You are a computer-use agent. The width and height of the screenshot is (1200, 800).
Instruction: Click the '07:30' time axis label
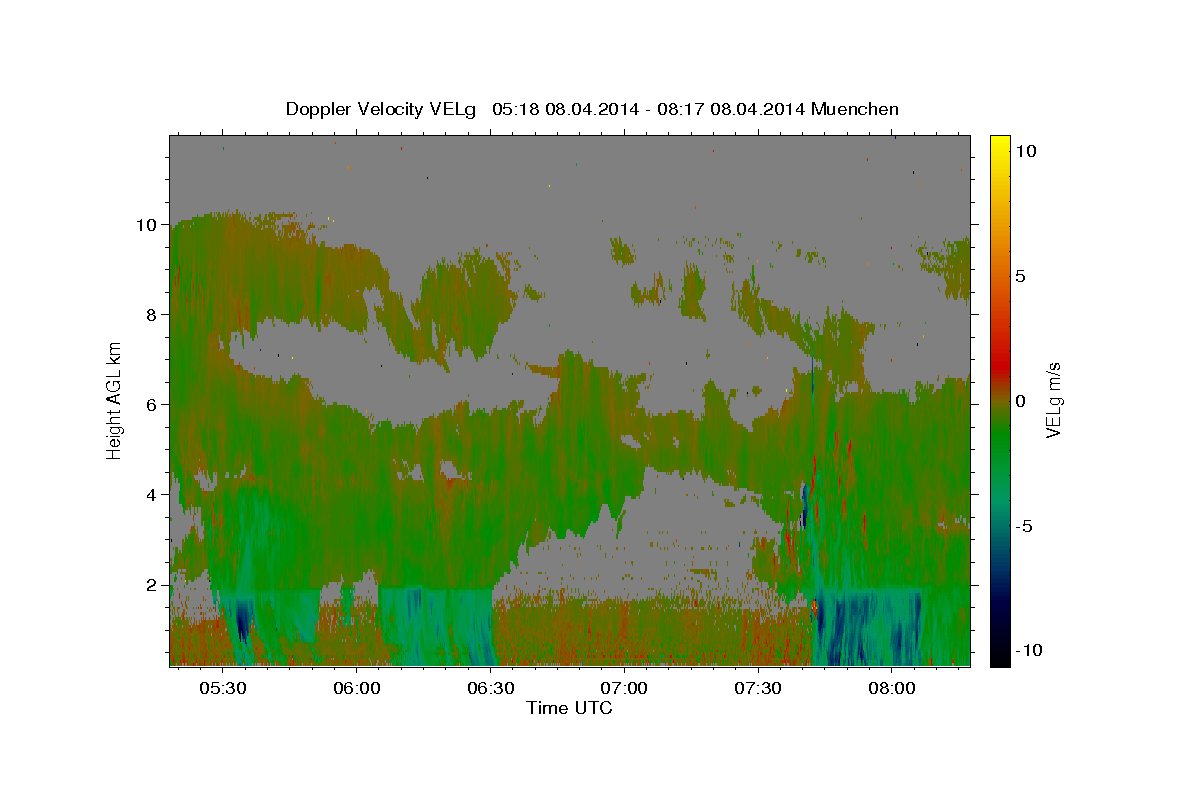coord(759,689)
